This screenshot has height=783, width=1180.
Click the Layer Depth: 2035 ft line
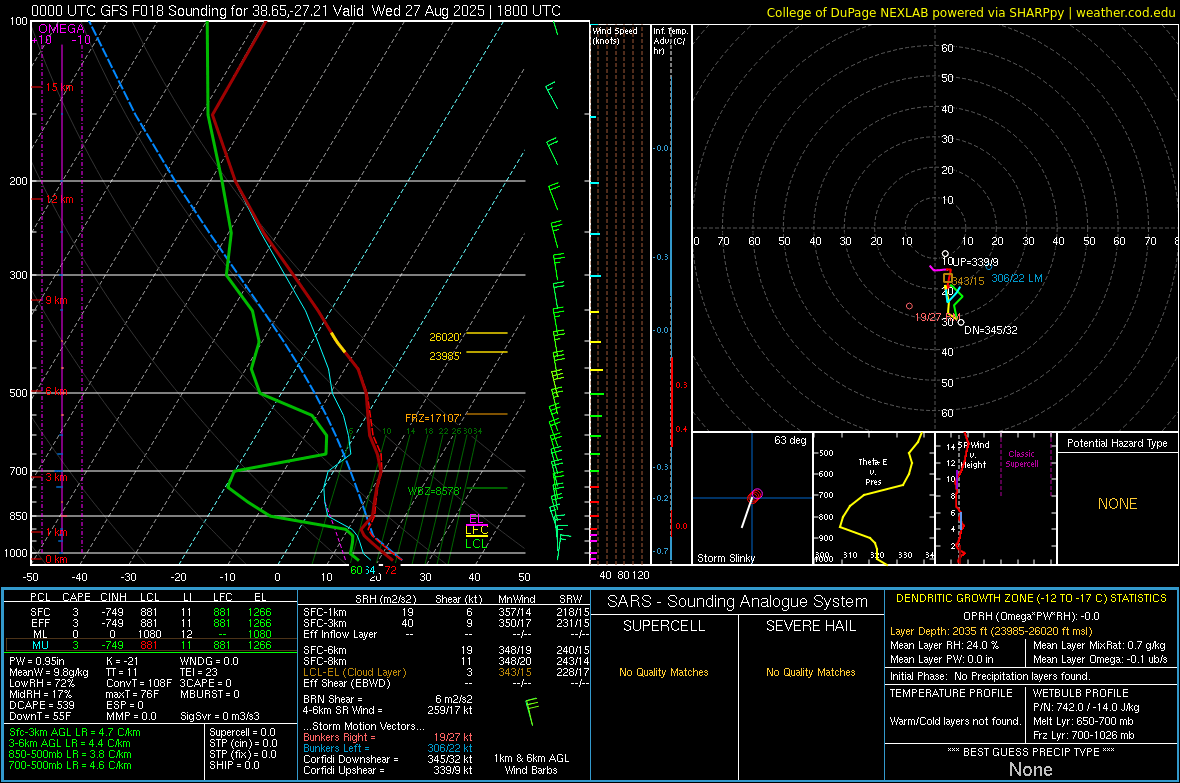tap(991, 632)
